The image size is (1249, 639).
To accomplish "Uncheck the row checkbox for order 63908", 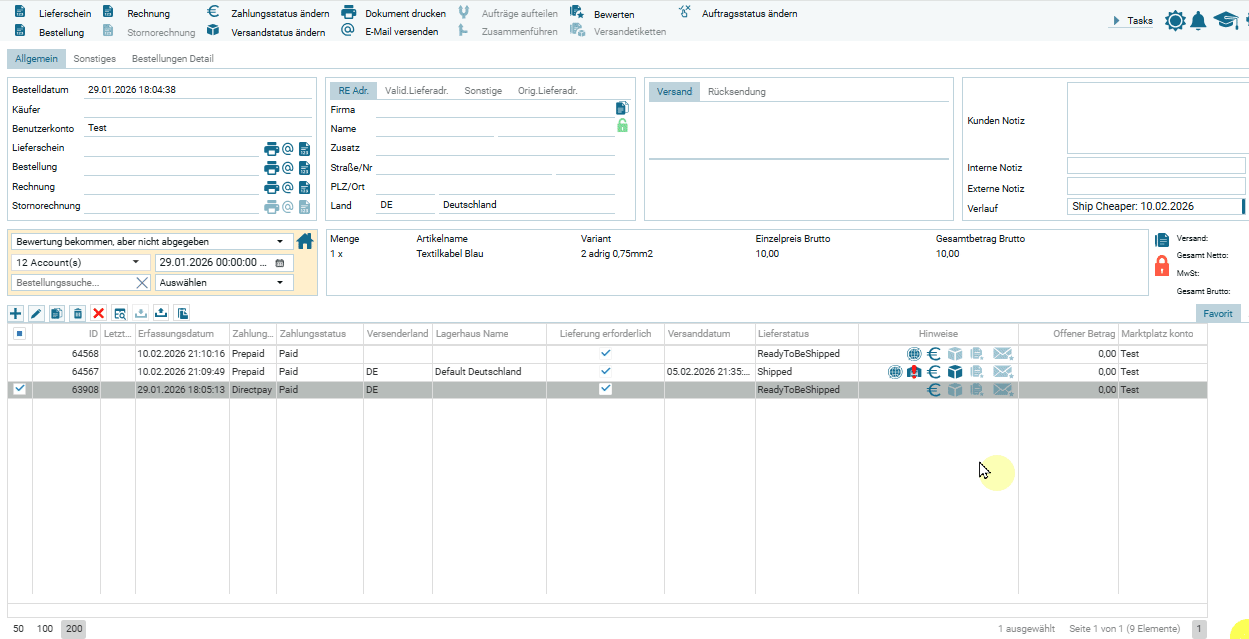I will coord(19,390).
